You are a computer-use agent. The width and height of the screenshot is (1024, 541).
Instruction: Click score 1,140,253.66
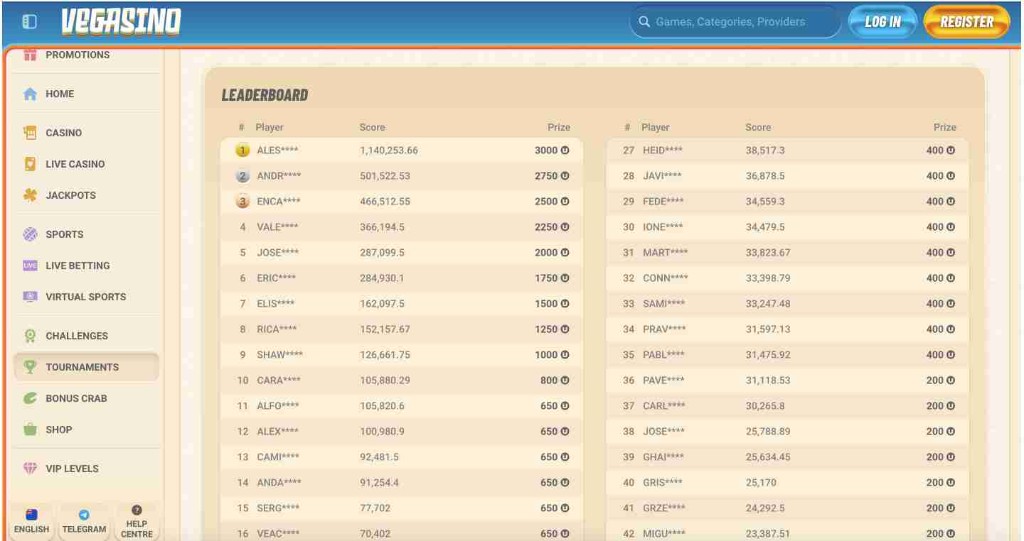pyautogui.click(x=389, y=150)
